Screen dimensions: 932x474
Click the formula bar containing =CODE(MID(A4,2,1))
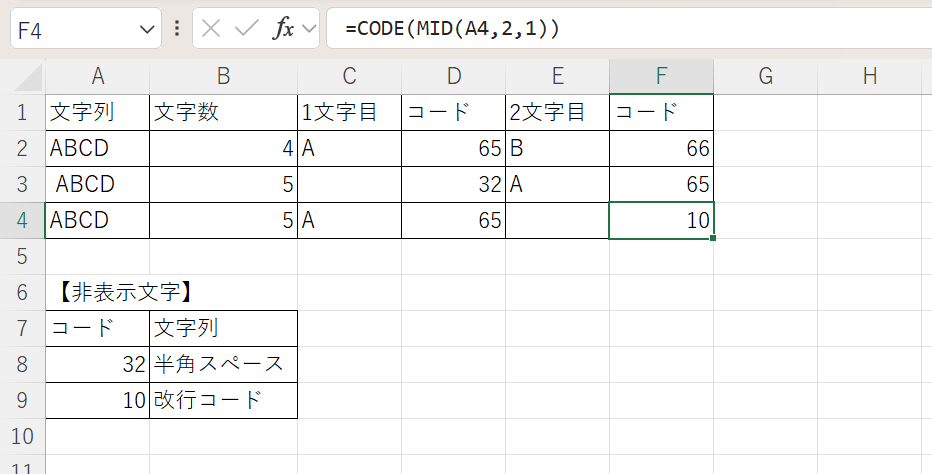point(629,28)
